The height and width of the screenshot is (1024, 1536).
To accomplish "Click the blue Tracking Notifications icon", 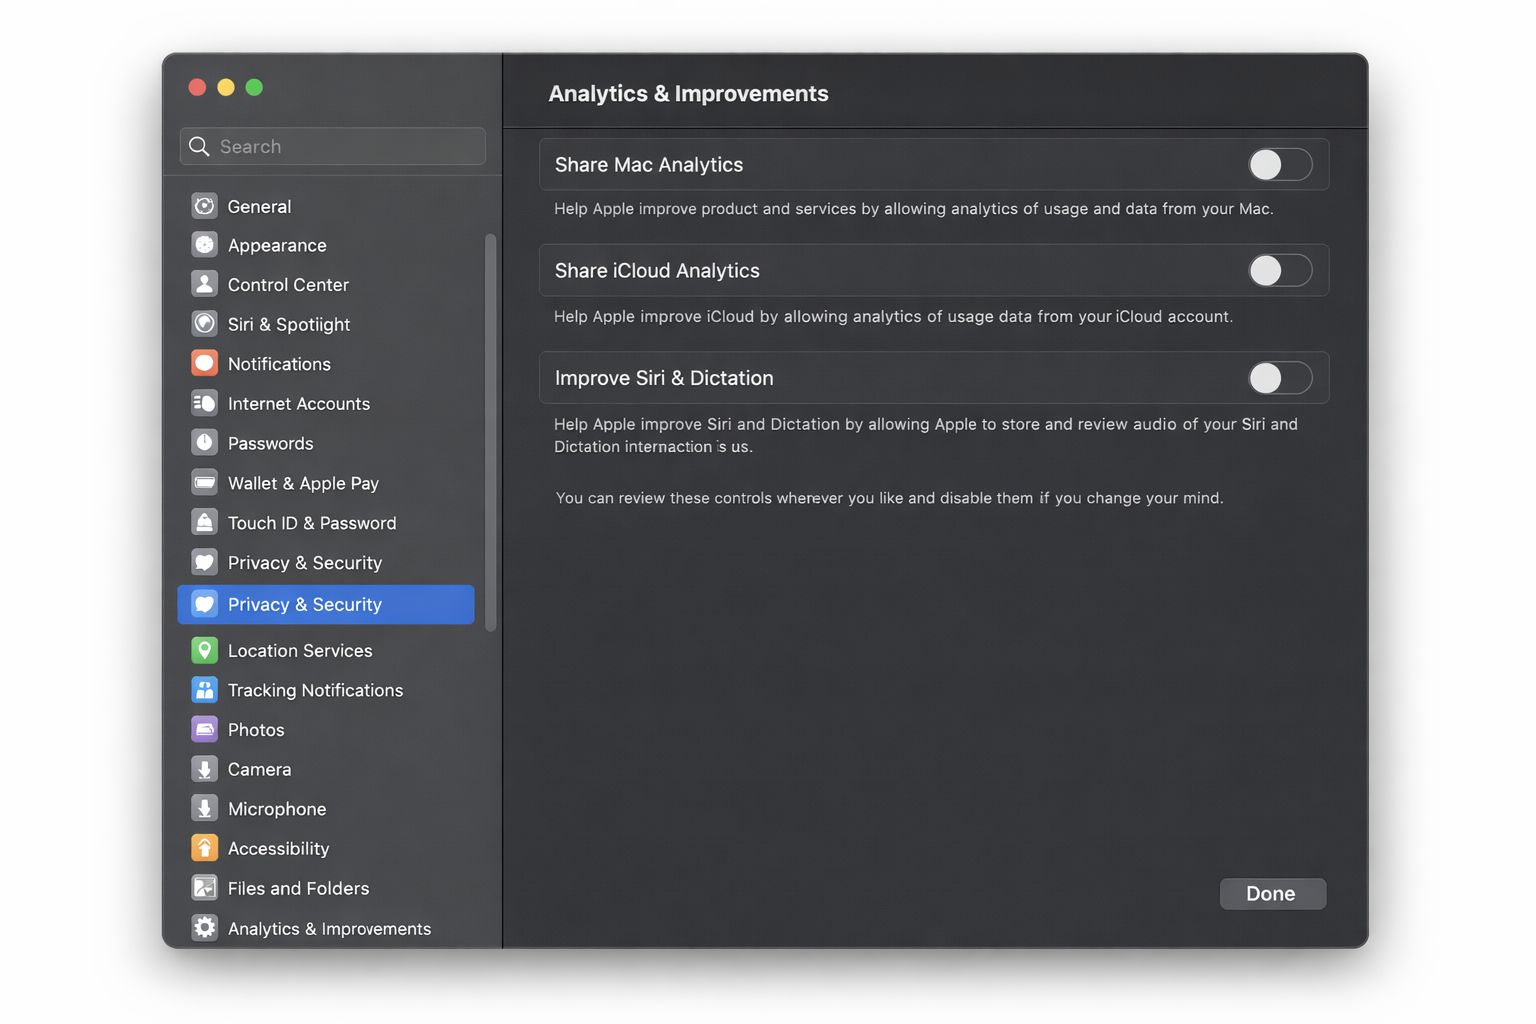I will tap(204, 690).
